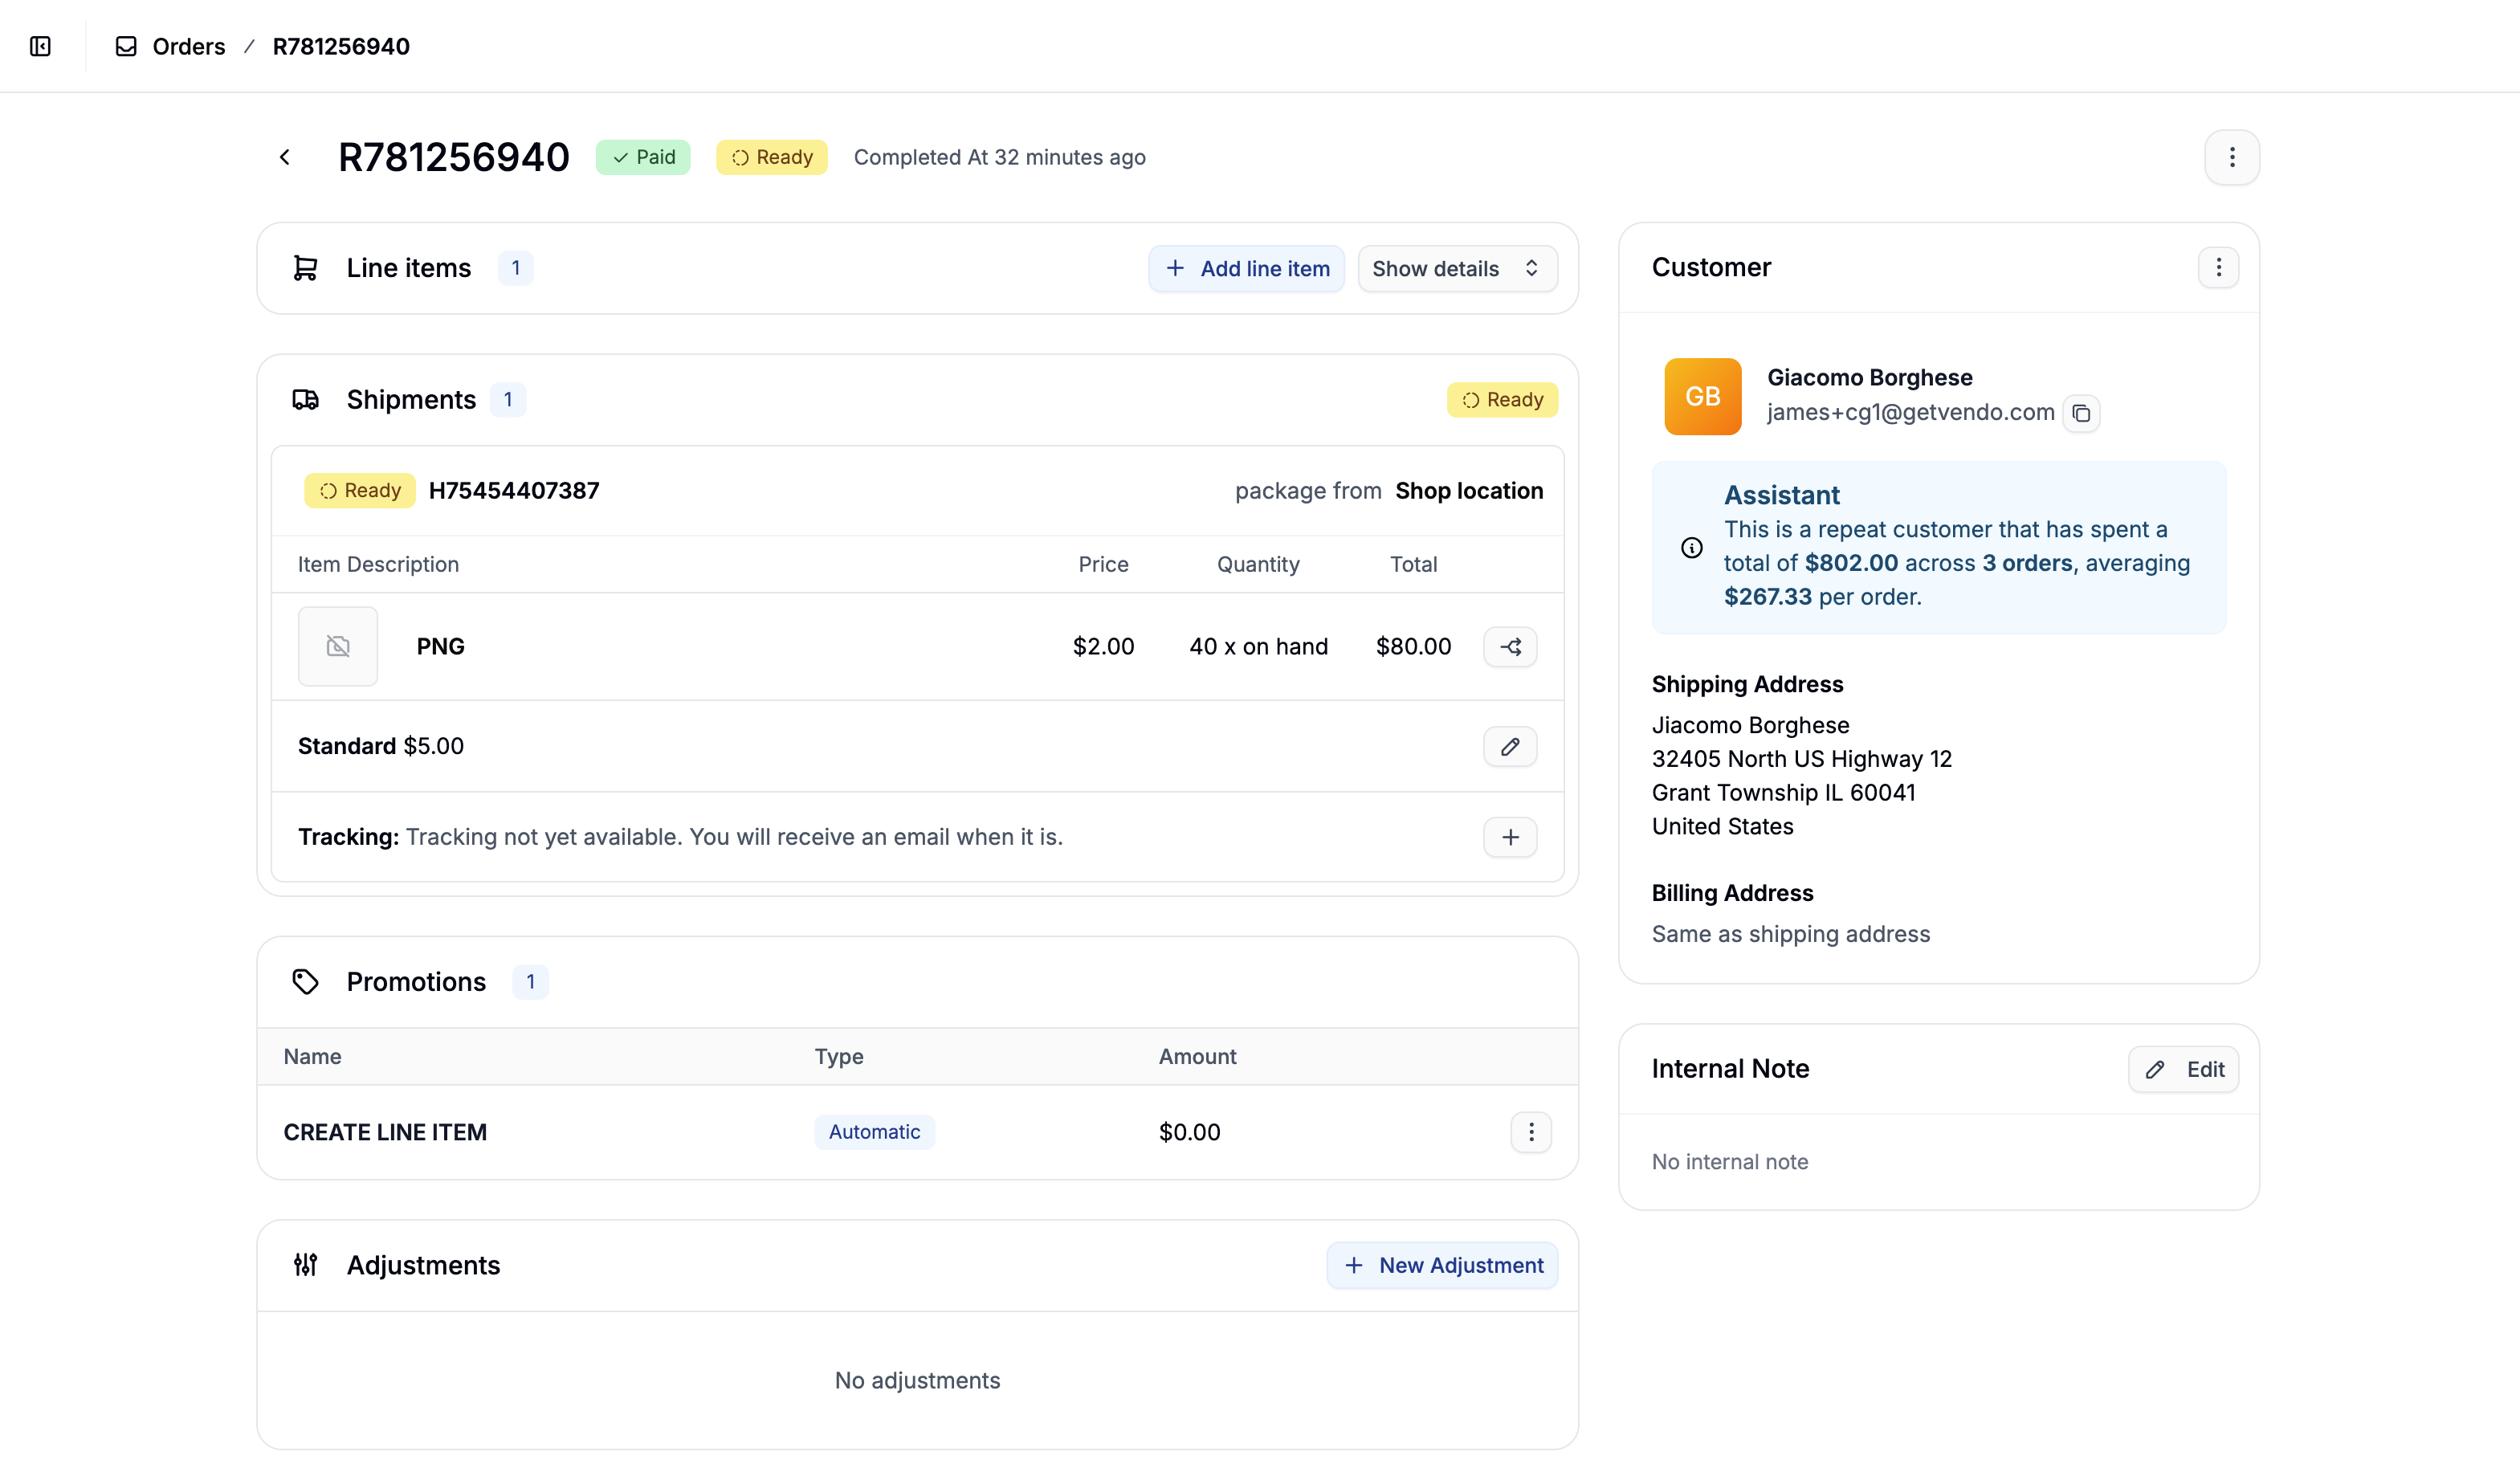Click the Add line item button

[x=1246, y=268]
